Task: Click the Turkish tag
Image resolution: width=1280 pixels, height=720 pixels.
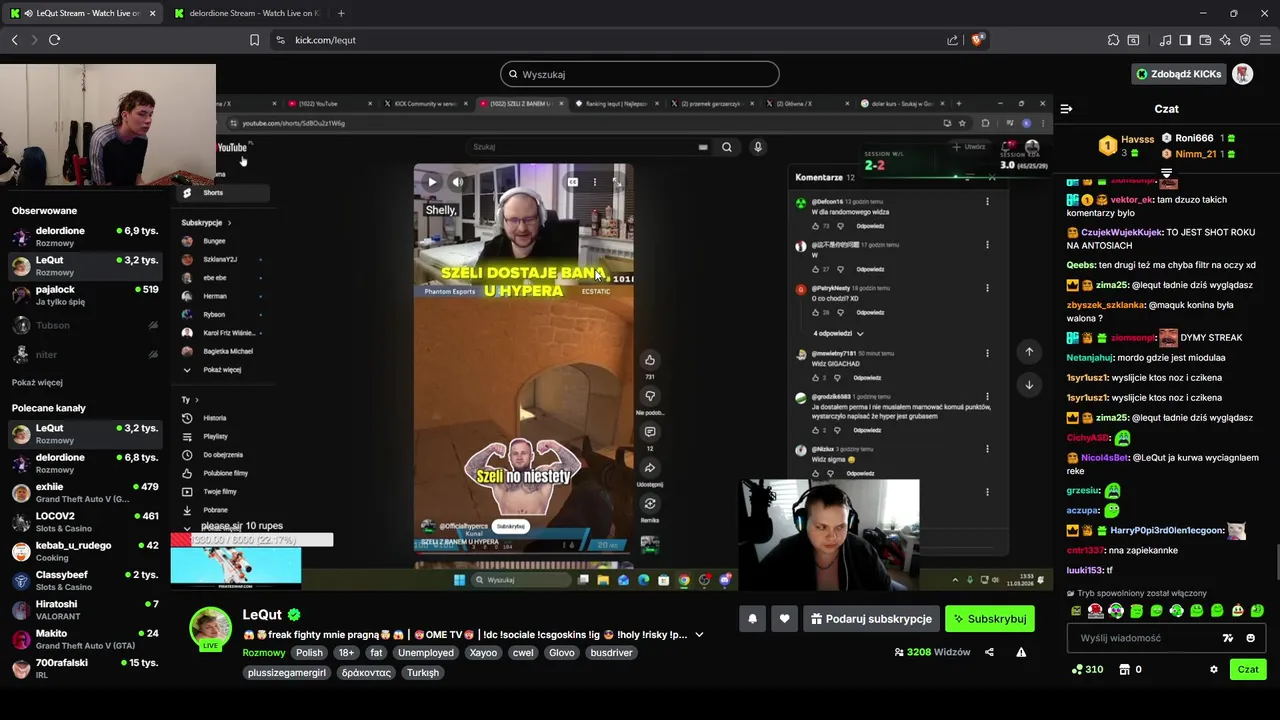Action: (423, 672)
